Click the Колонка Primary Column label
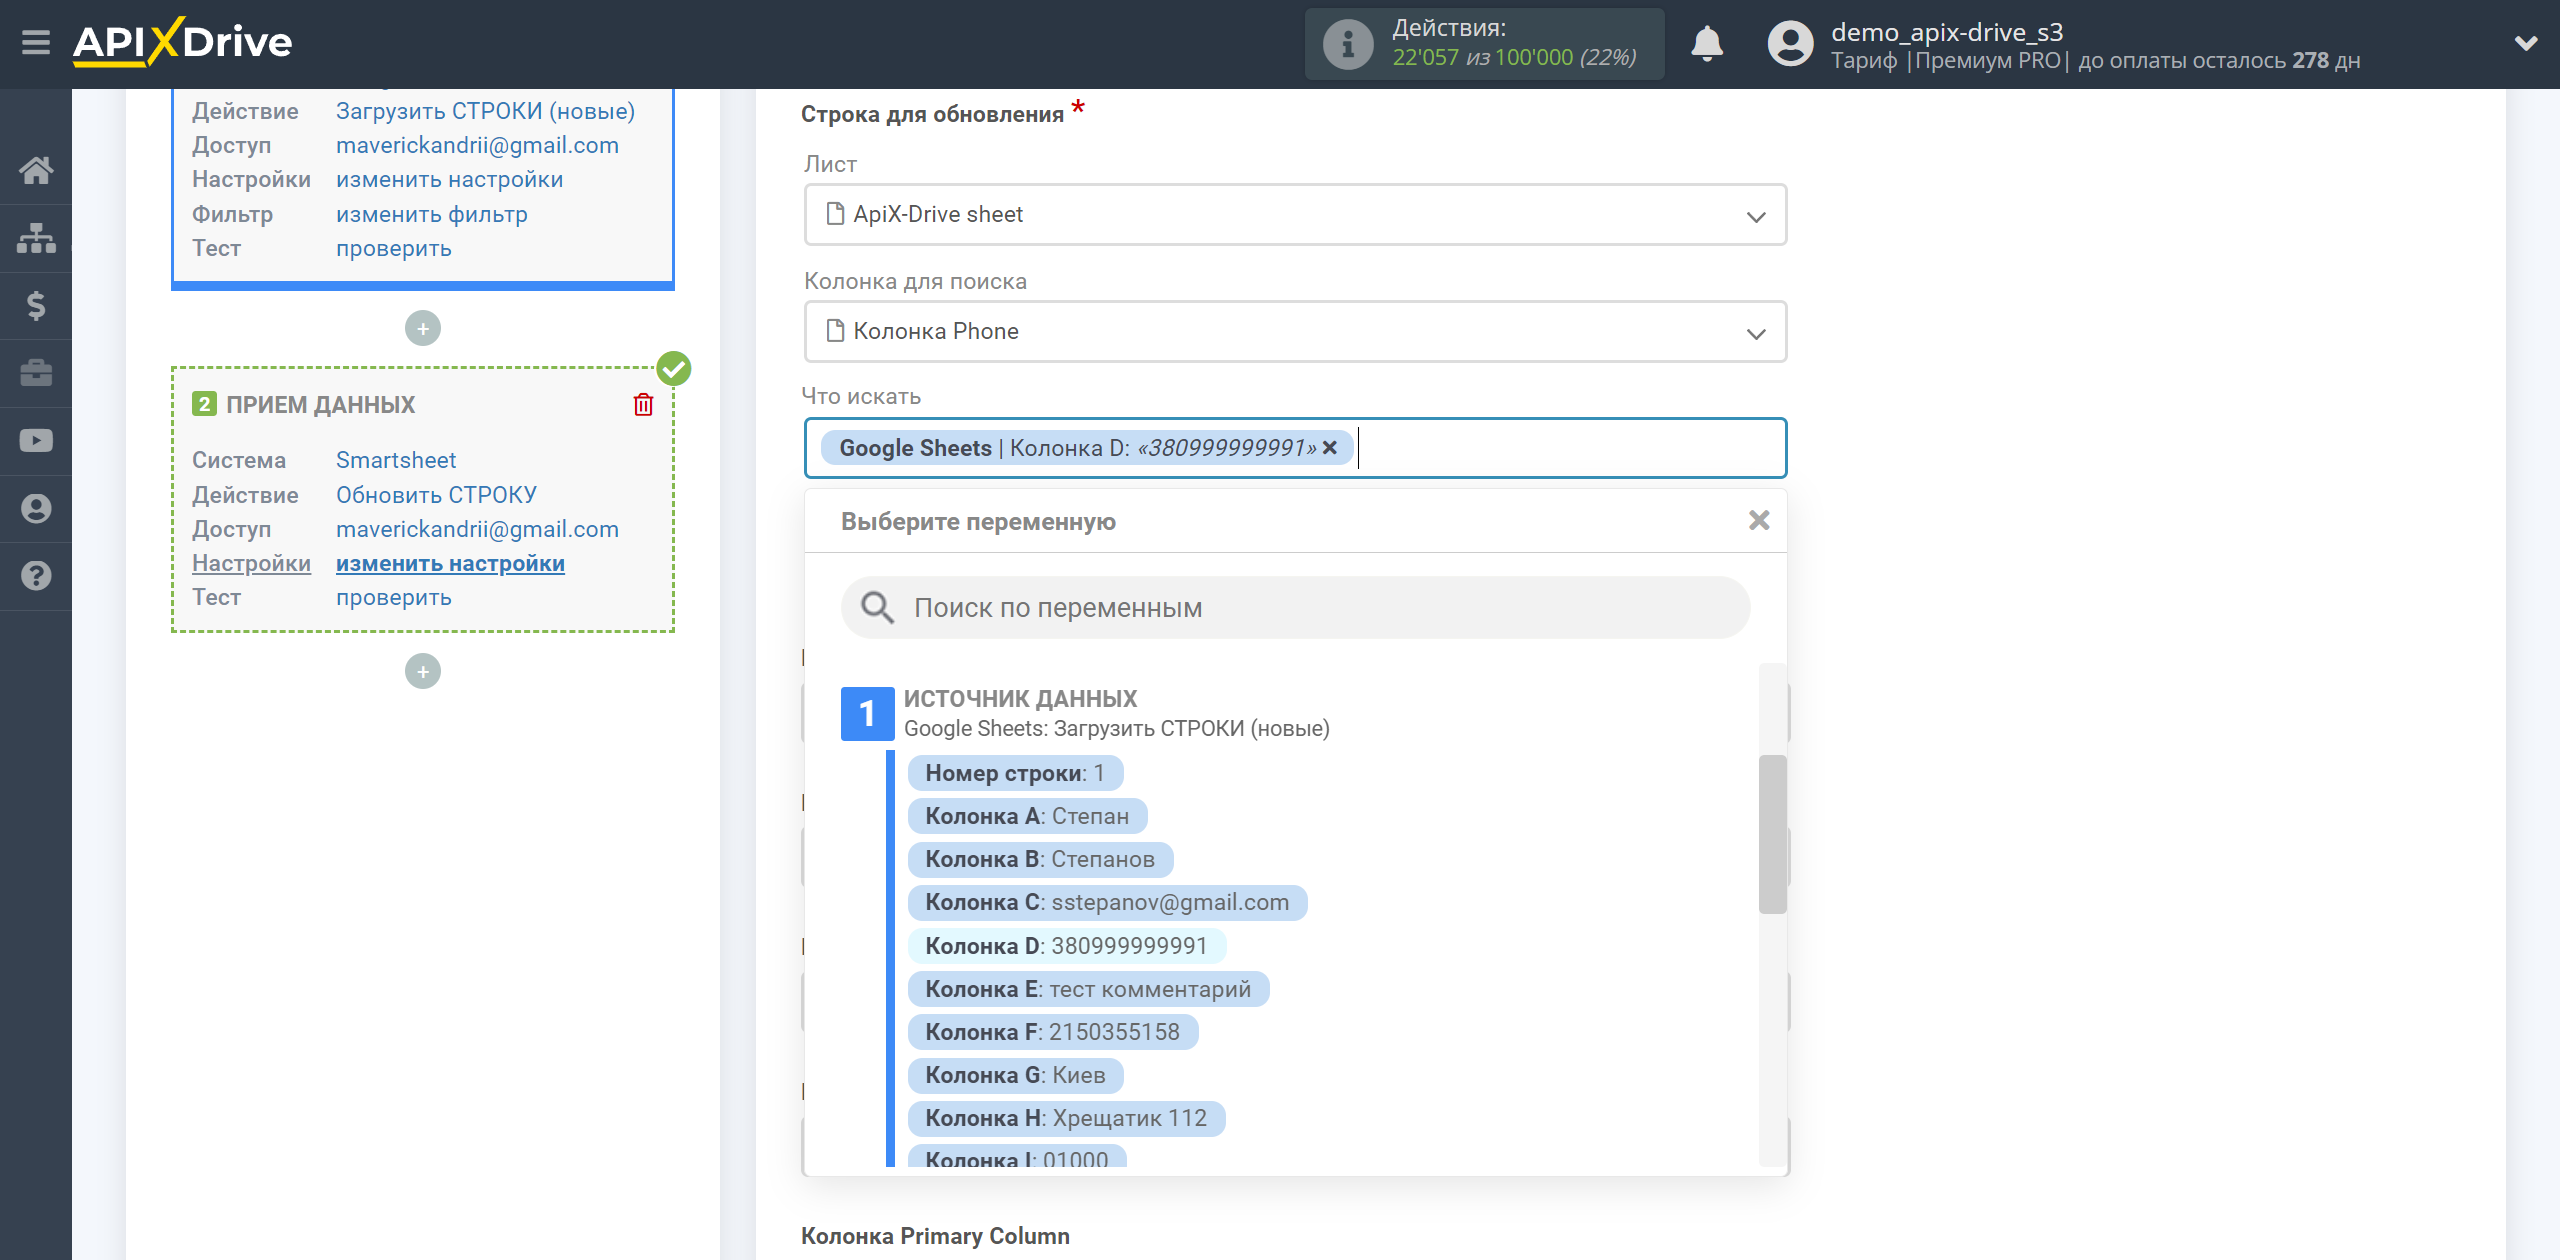This screenshot has width=2560, height=1260. pyautogui.click(x=935, y=1236)
